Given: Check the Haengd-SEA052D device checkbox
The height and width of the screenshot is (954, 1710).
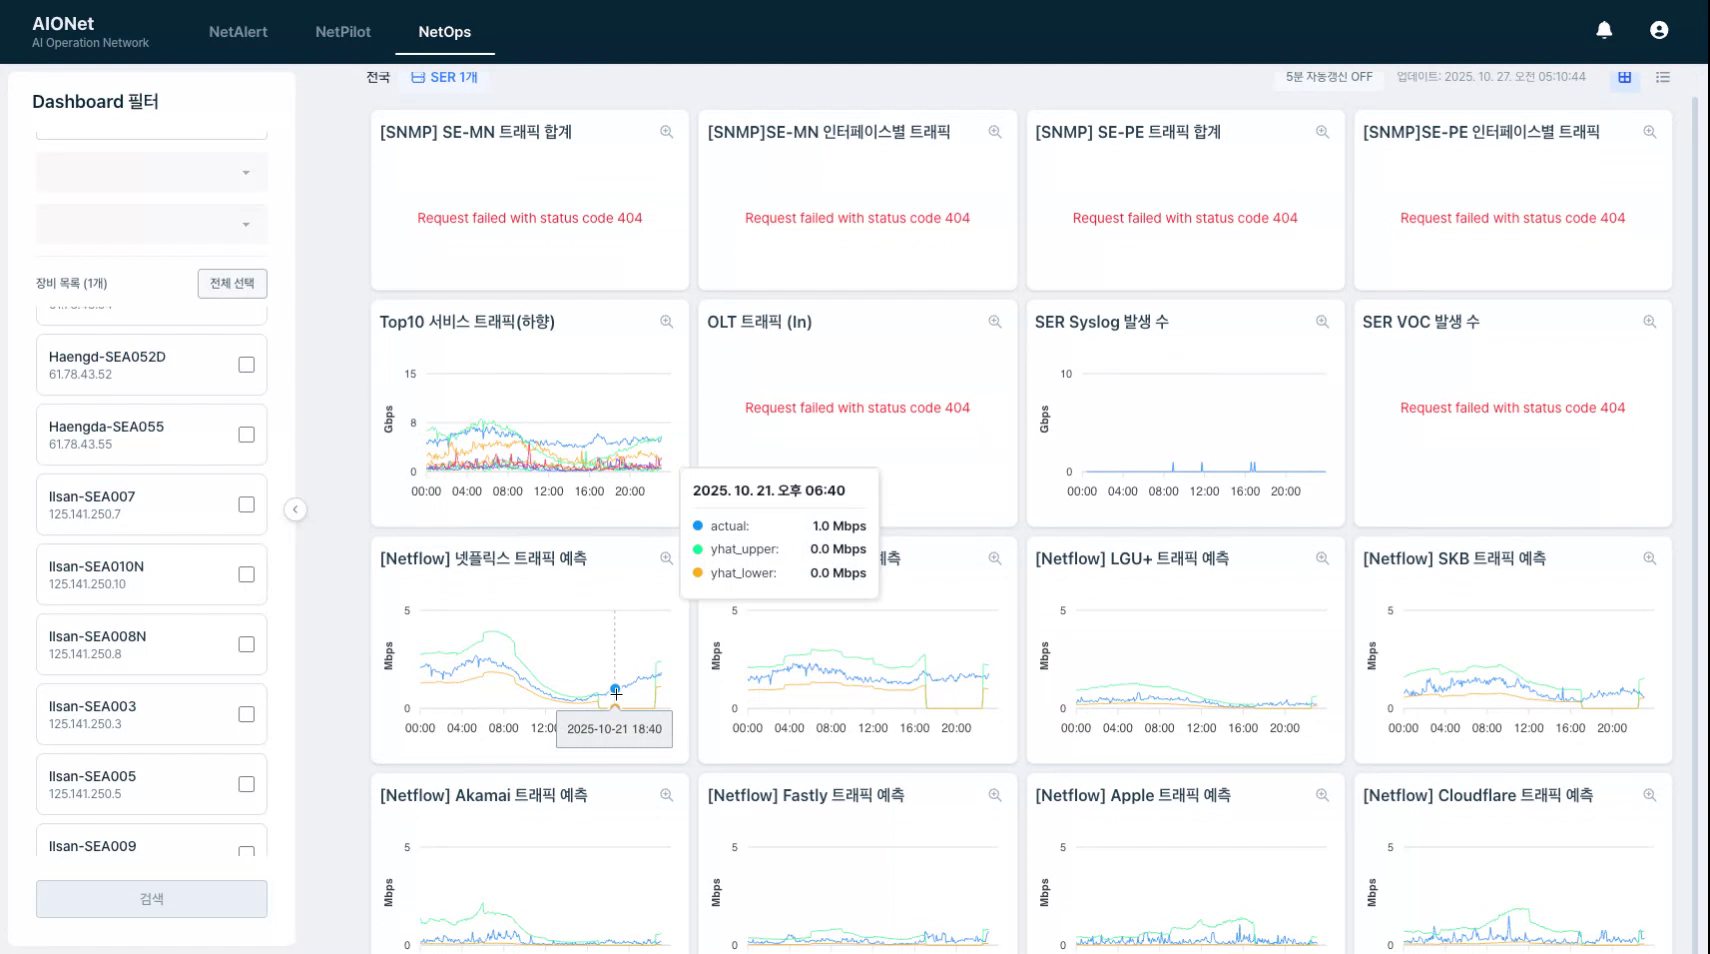Looking at the screenshot, I should click(246, 365).
